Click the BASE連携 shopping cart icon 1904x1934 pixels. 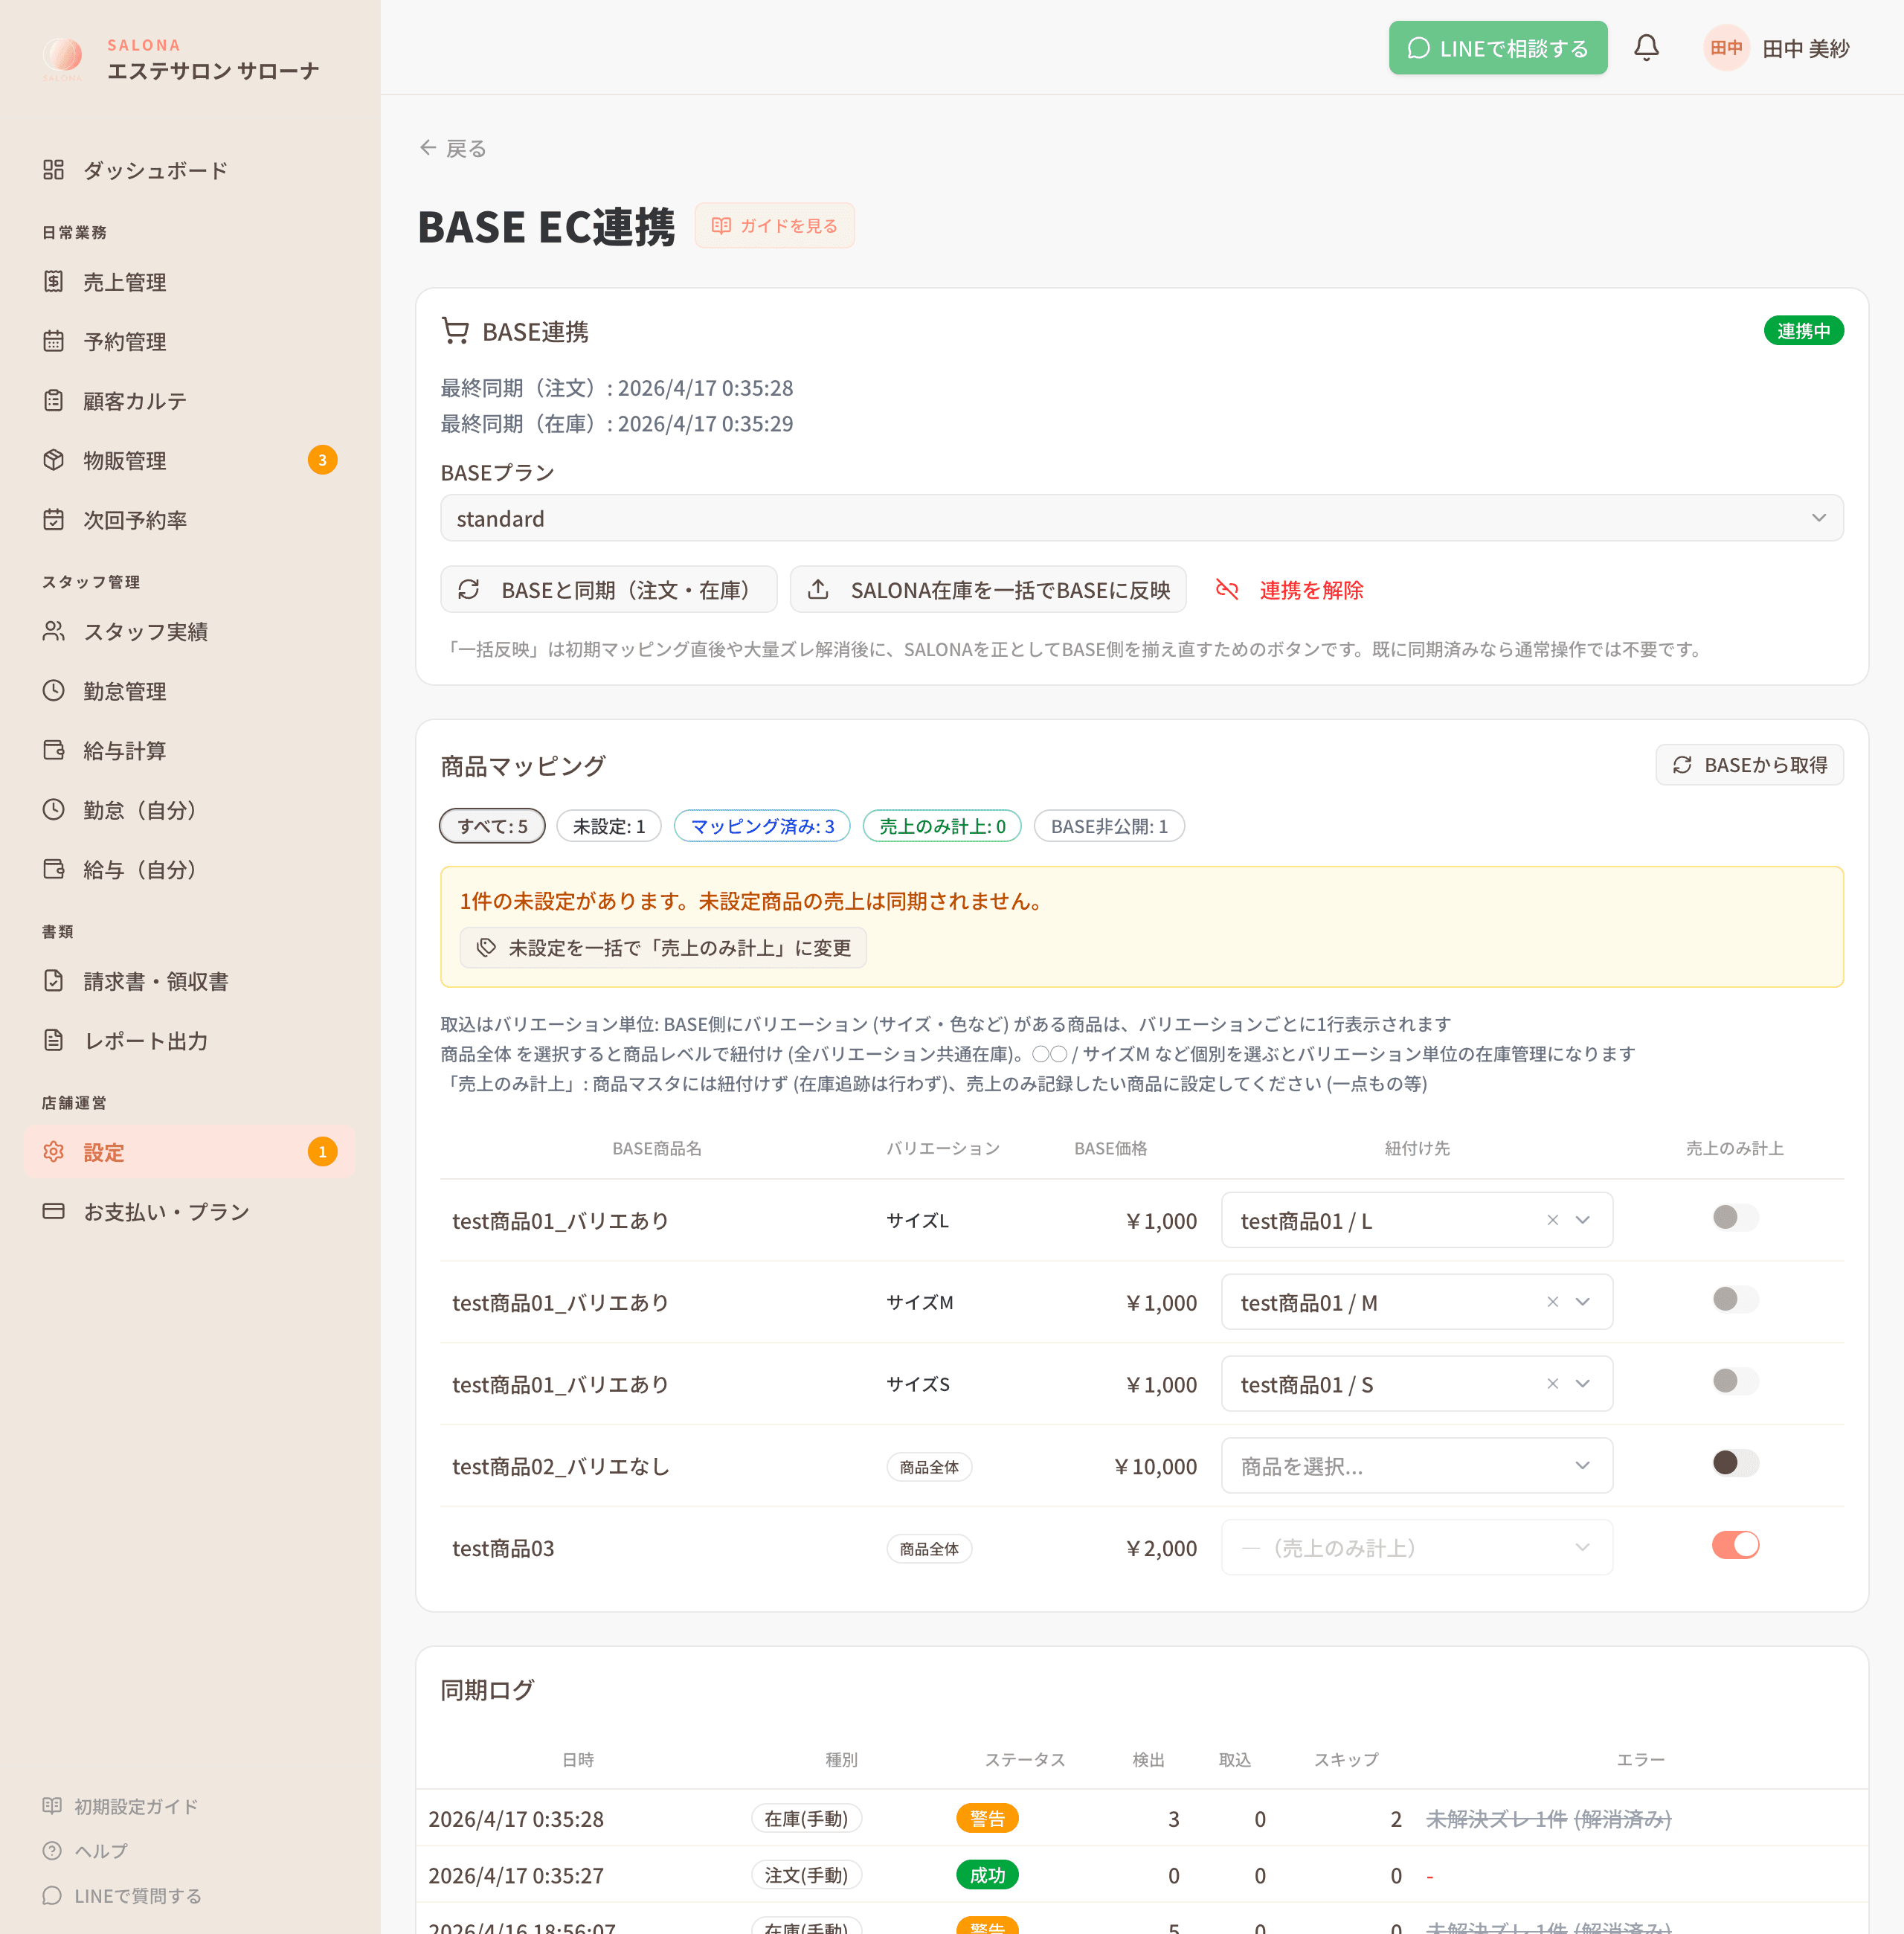point(455,331)
